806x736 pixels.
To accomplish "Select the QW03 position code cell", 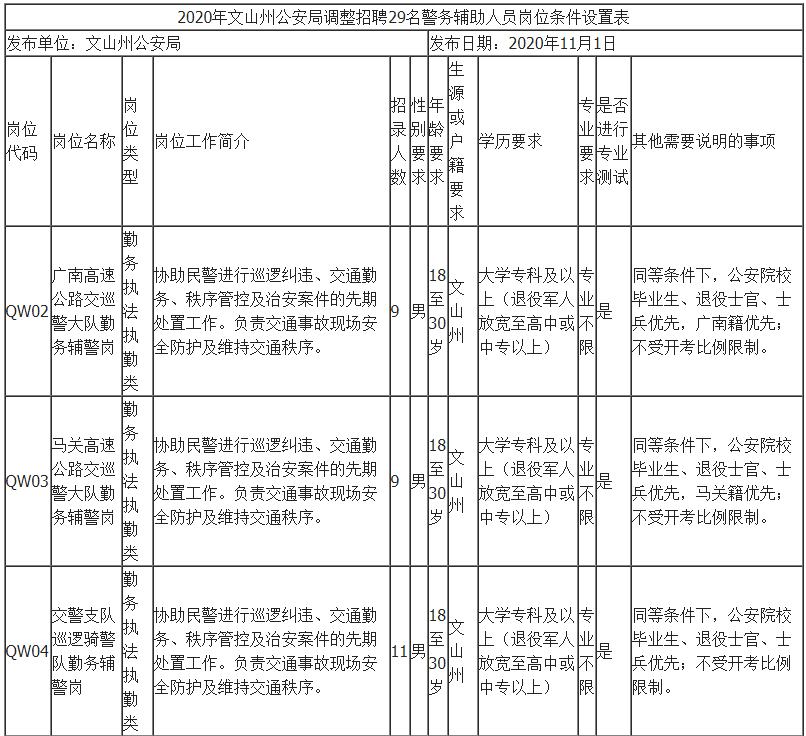I will tap(28, 481).
